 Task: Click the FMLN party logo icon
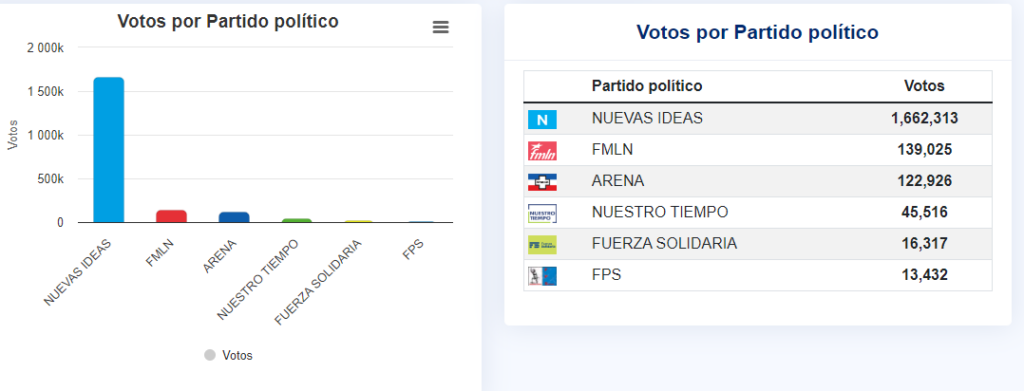coord(542,150)
